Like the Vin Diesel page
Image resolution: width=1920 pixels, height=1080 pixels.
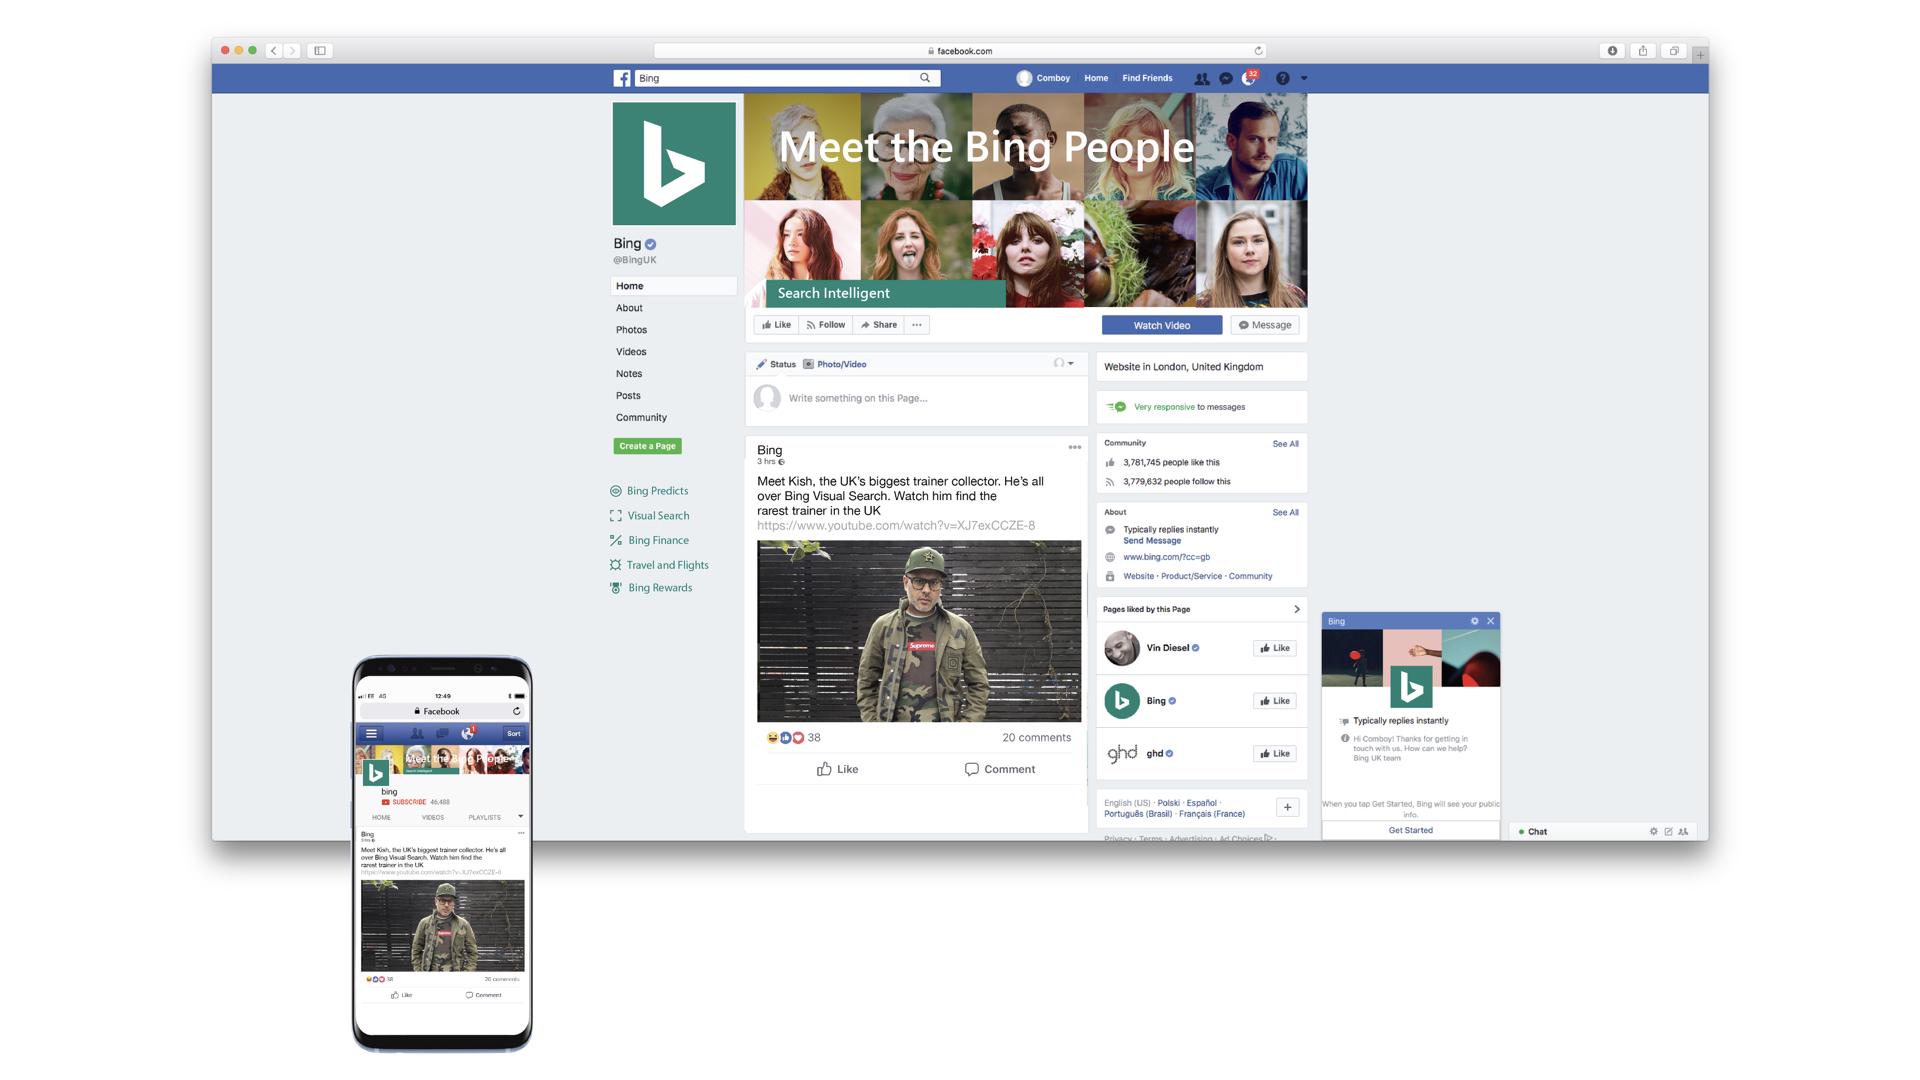pyautogui.click(x=1275, y=648)
